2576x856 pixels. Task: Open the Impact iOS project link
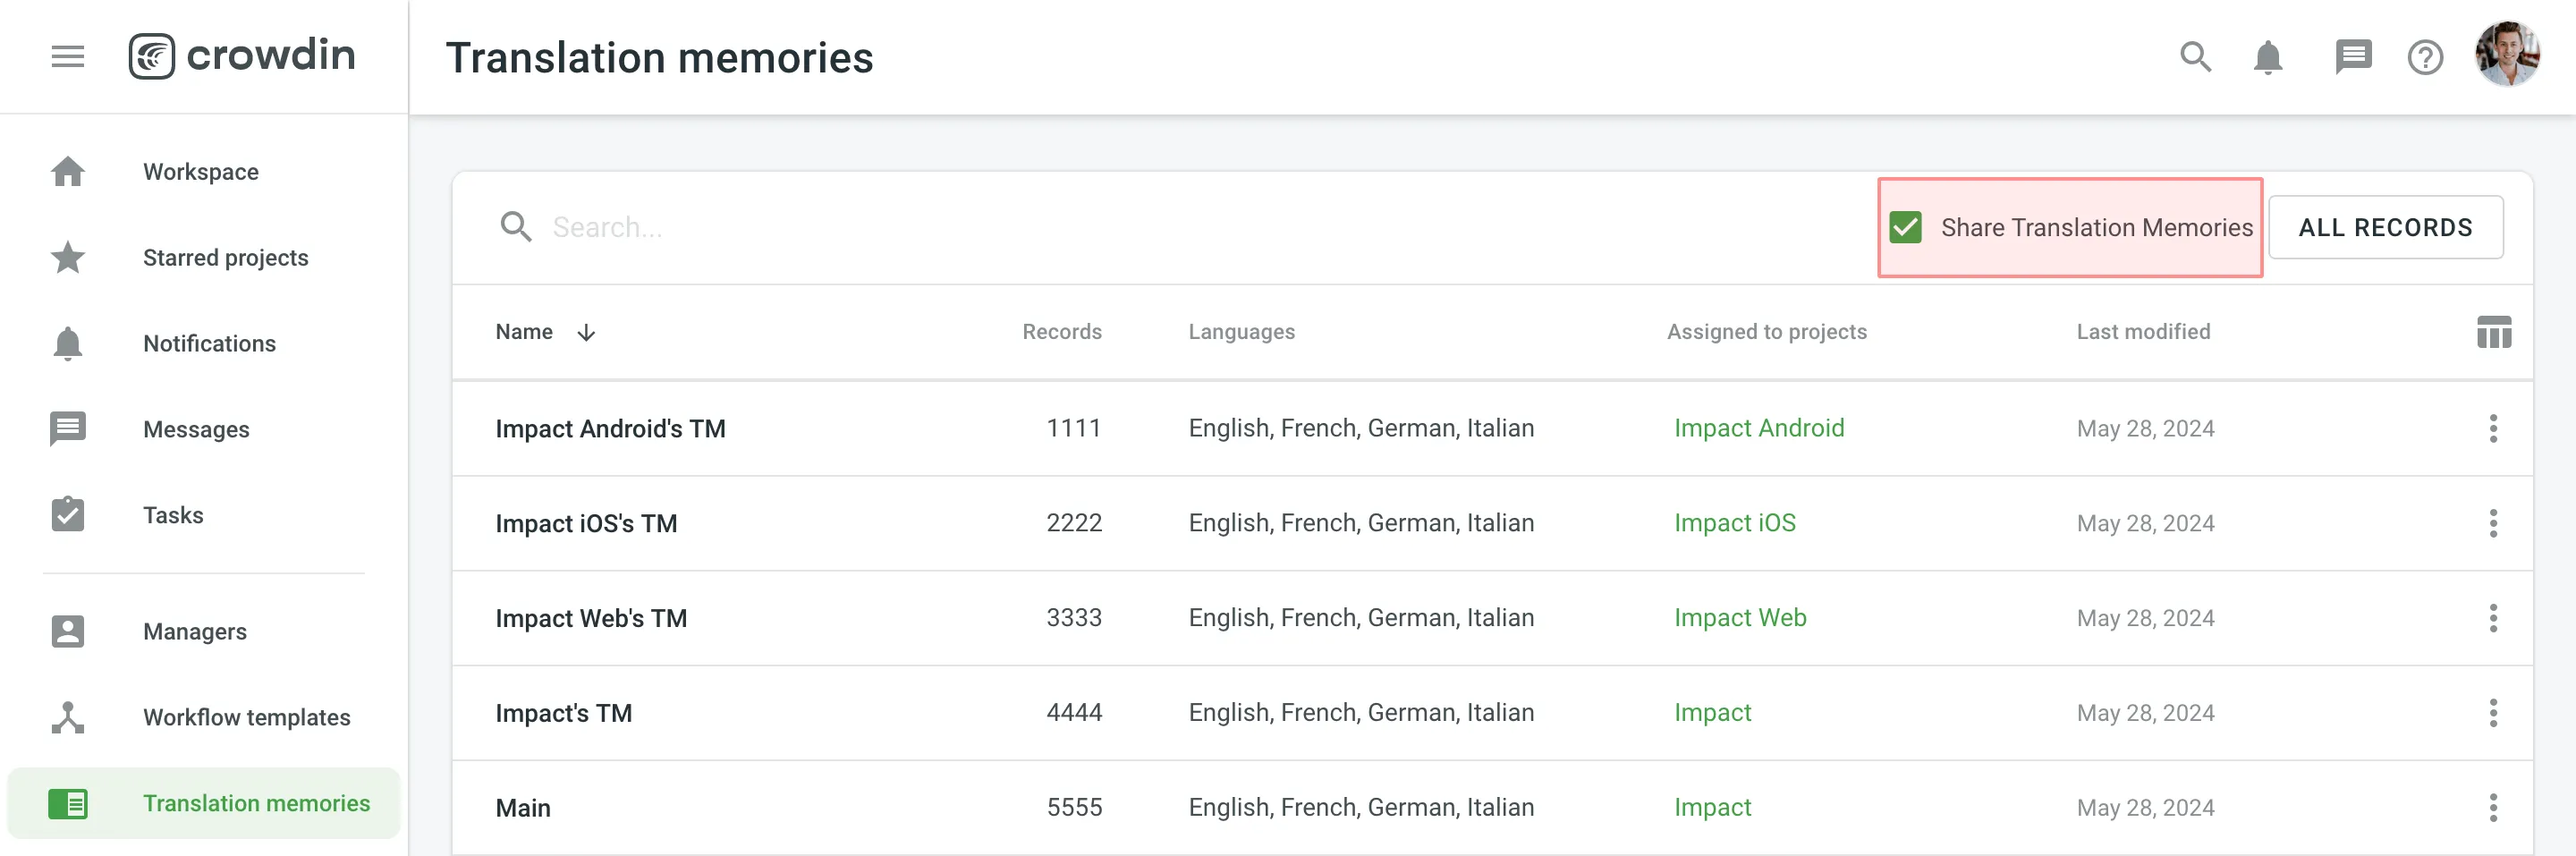1734,523
